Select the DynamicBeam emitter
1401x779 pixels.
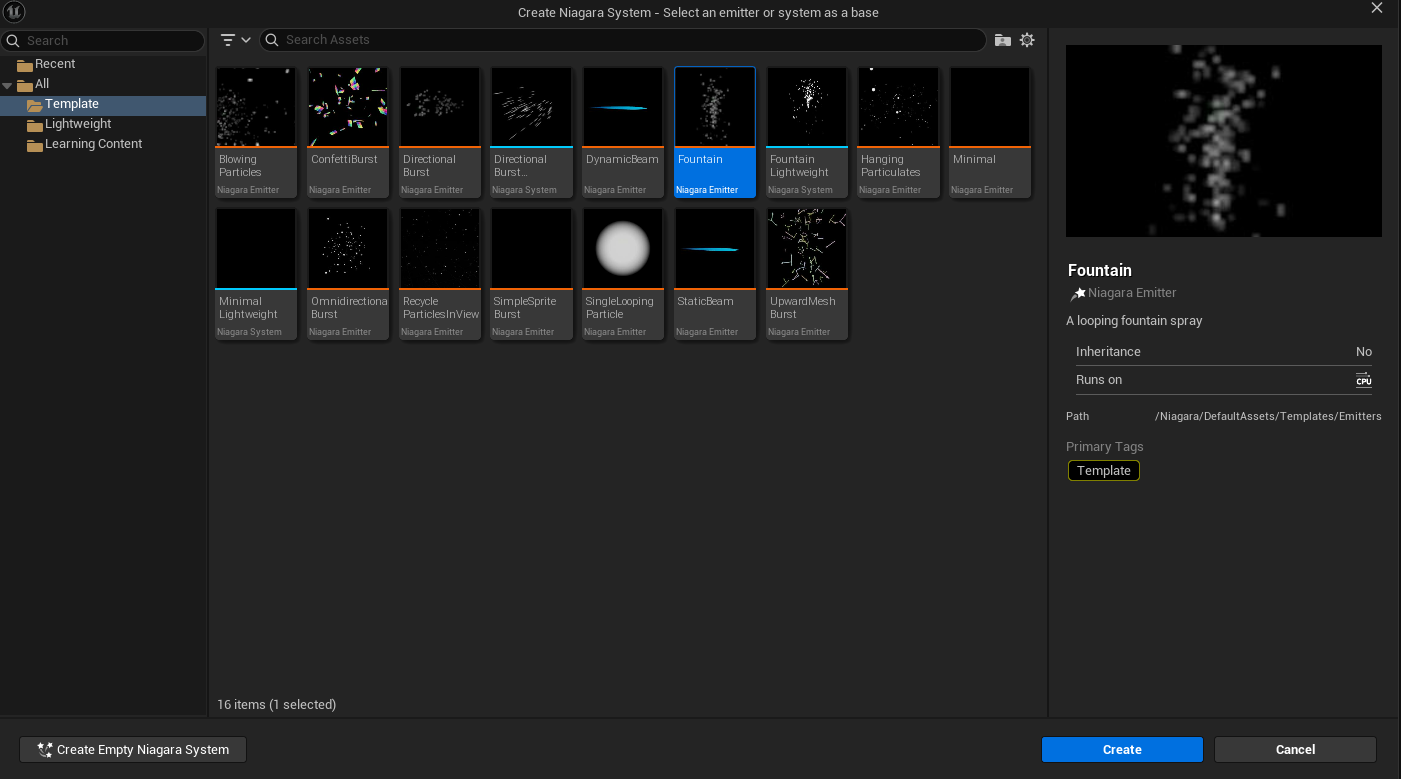click(623, 132)
